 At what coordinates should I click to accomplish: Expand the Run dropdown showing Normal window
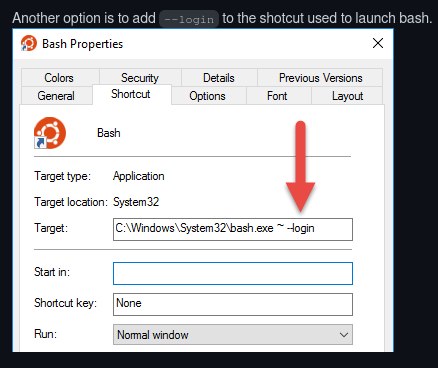(233, 335)
